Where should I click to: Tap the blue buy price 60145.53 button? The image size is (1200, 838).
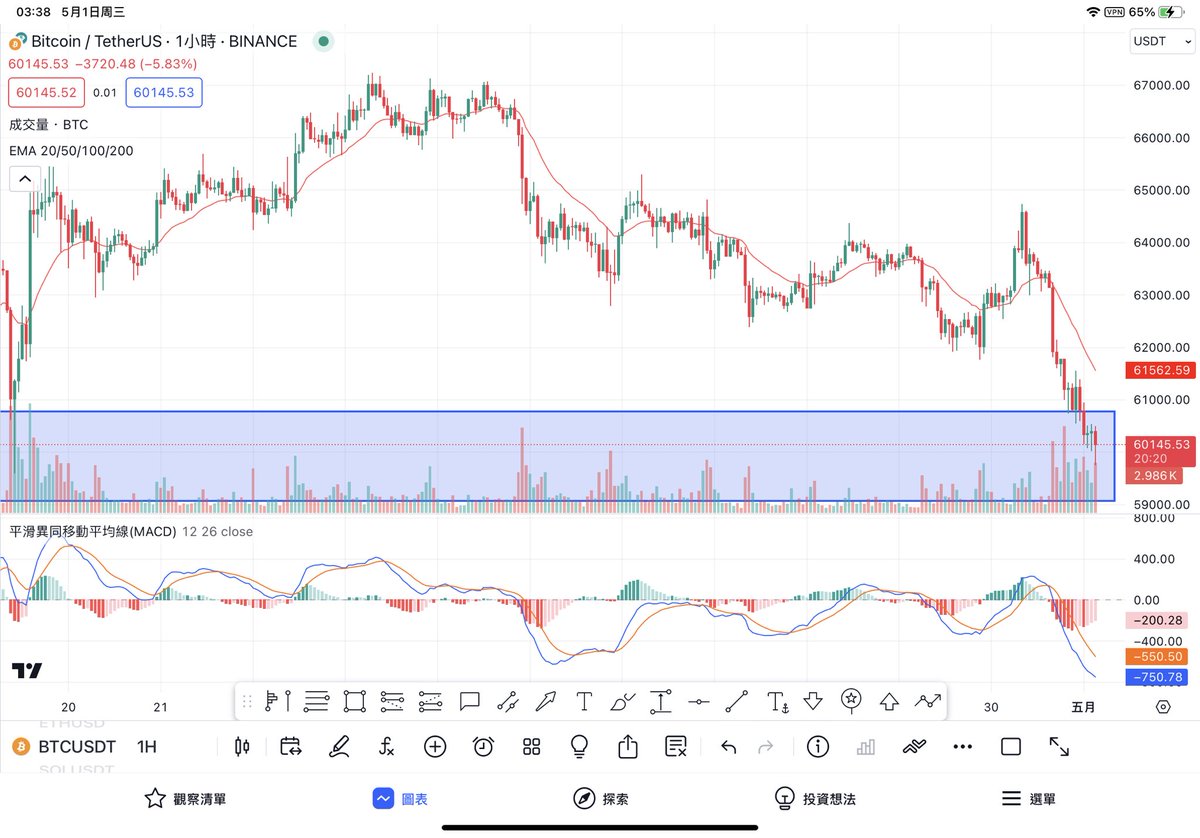[x=164, y=92]
